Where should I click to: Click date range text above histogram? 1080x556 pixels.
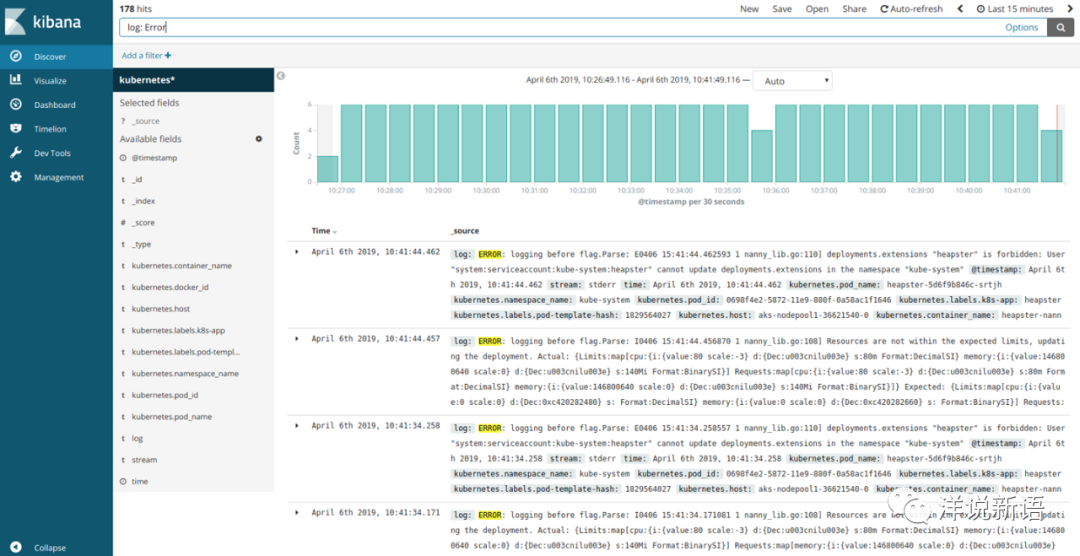[633, 80]
